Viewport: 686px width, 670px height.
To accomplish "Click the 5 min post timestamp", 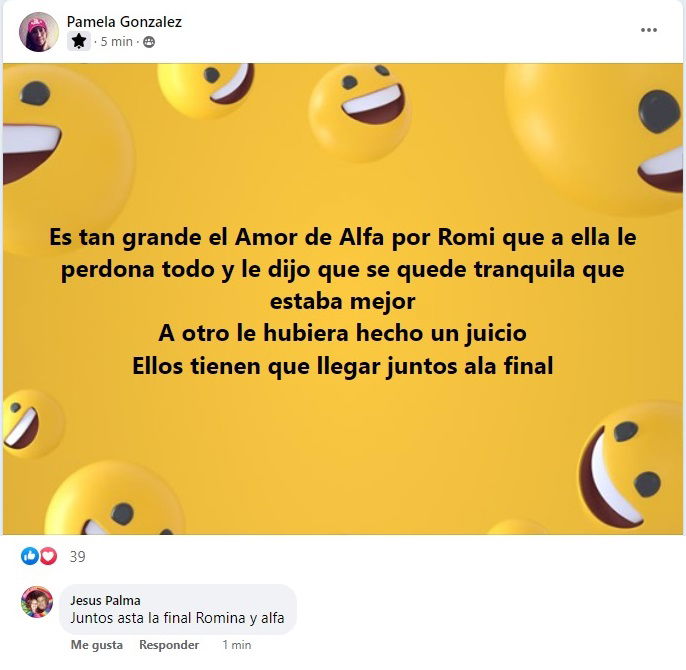I will pos(116,42).
